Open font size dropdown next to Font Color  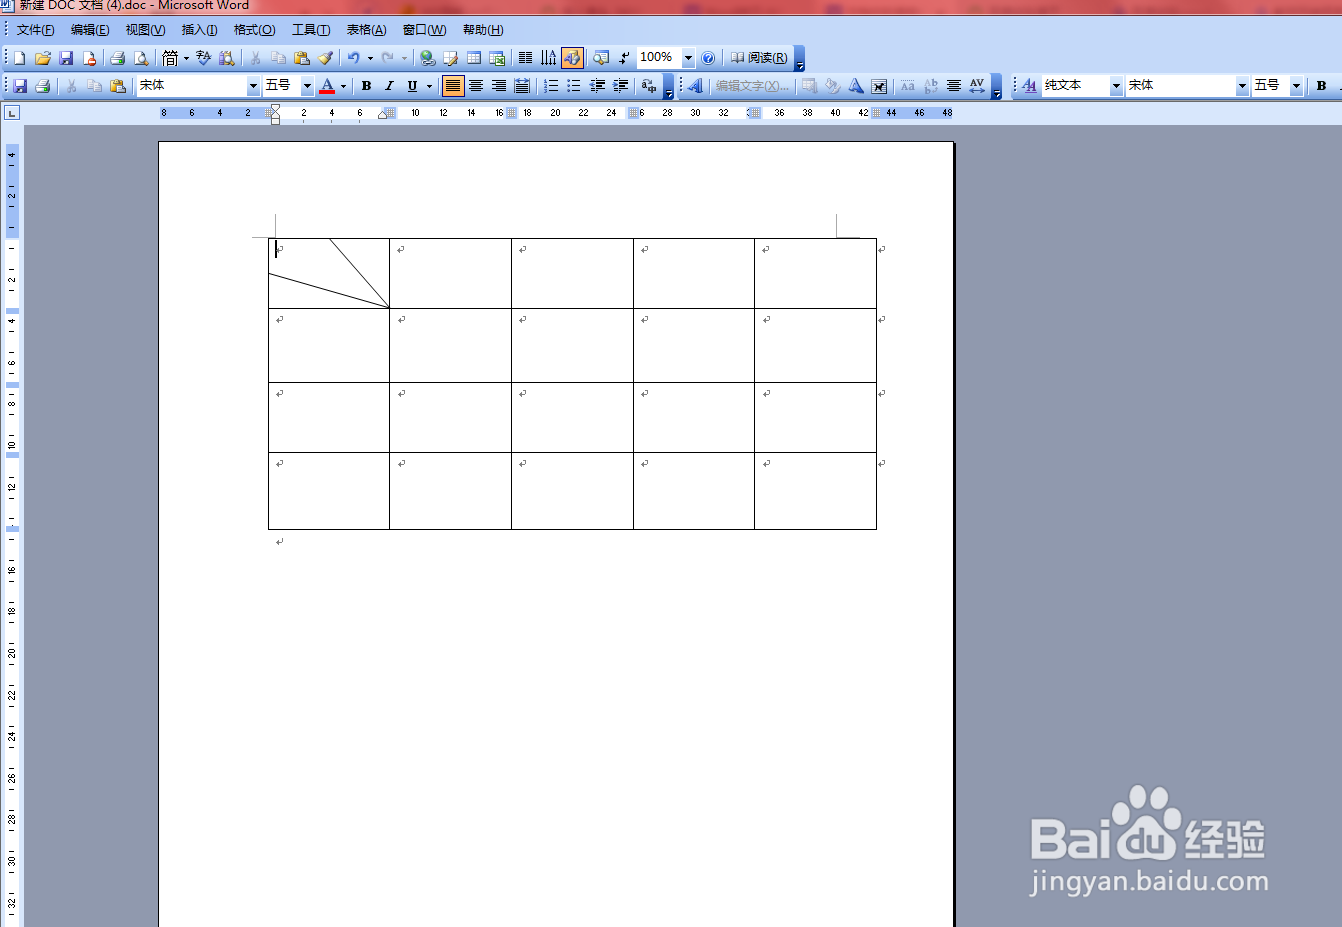[307, 86]
